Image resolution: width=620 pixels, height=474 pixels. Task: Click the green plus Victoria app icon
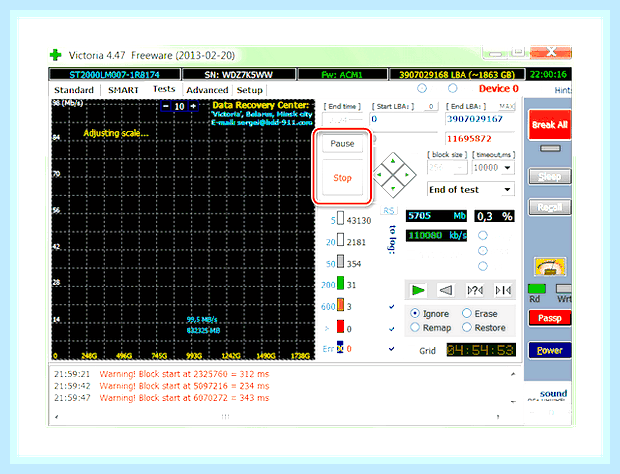coord(56,55)
